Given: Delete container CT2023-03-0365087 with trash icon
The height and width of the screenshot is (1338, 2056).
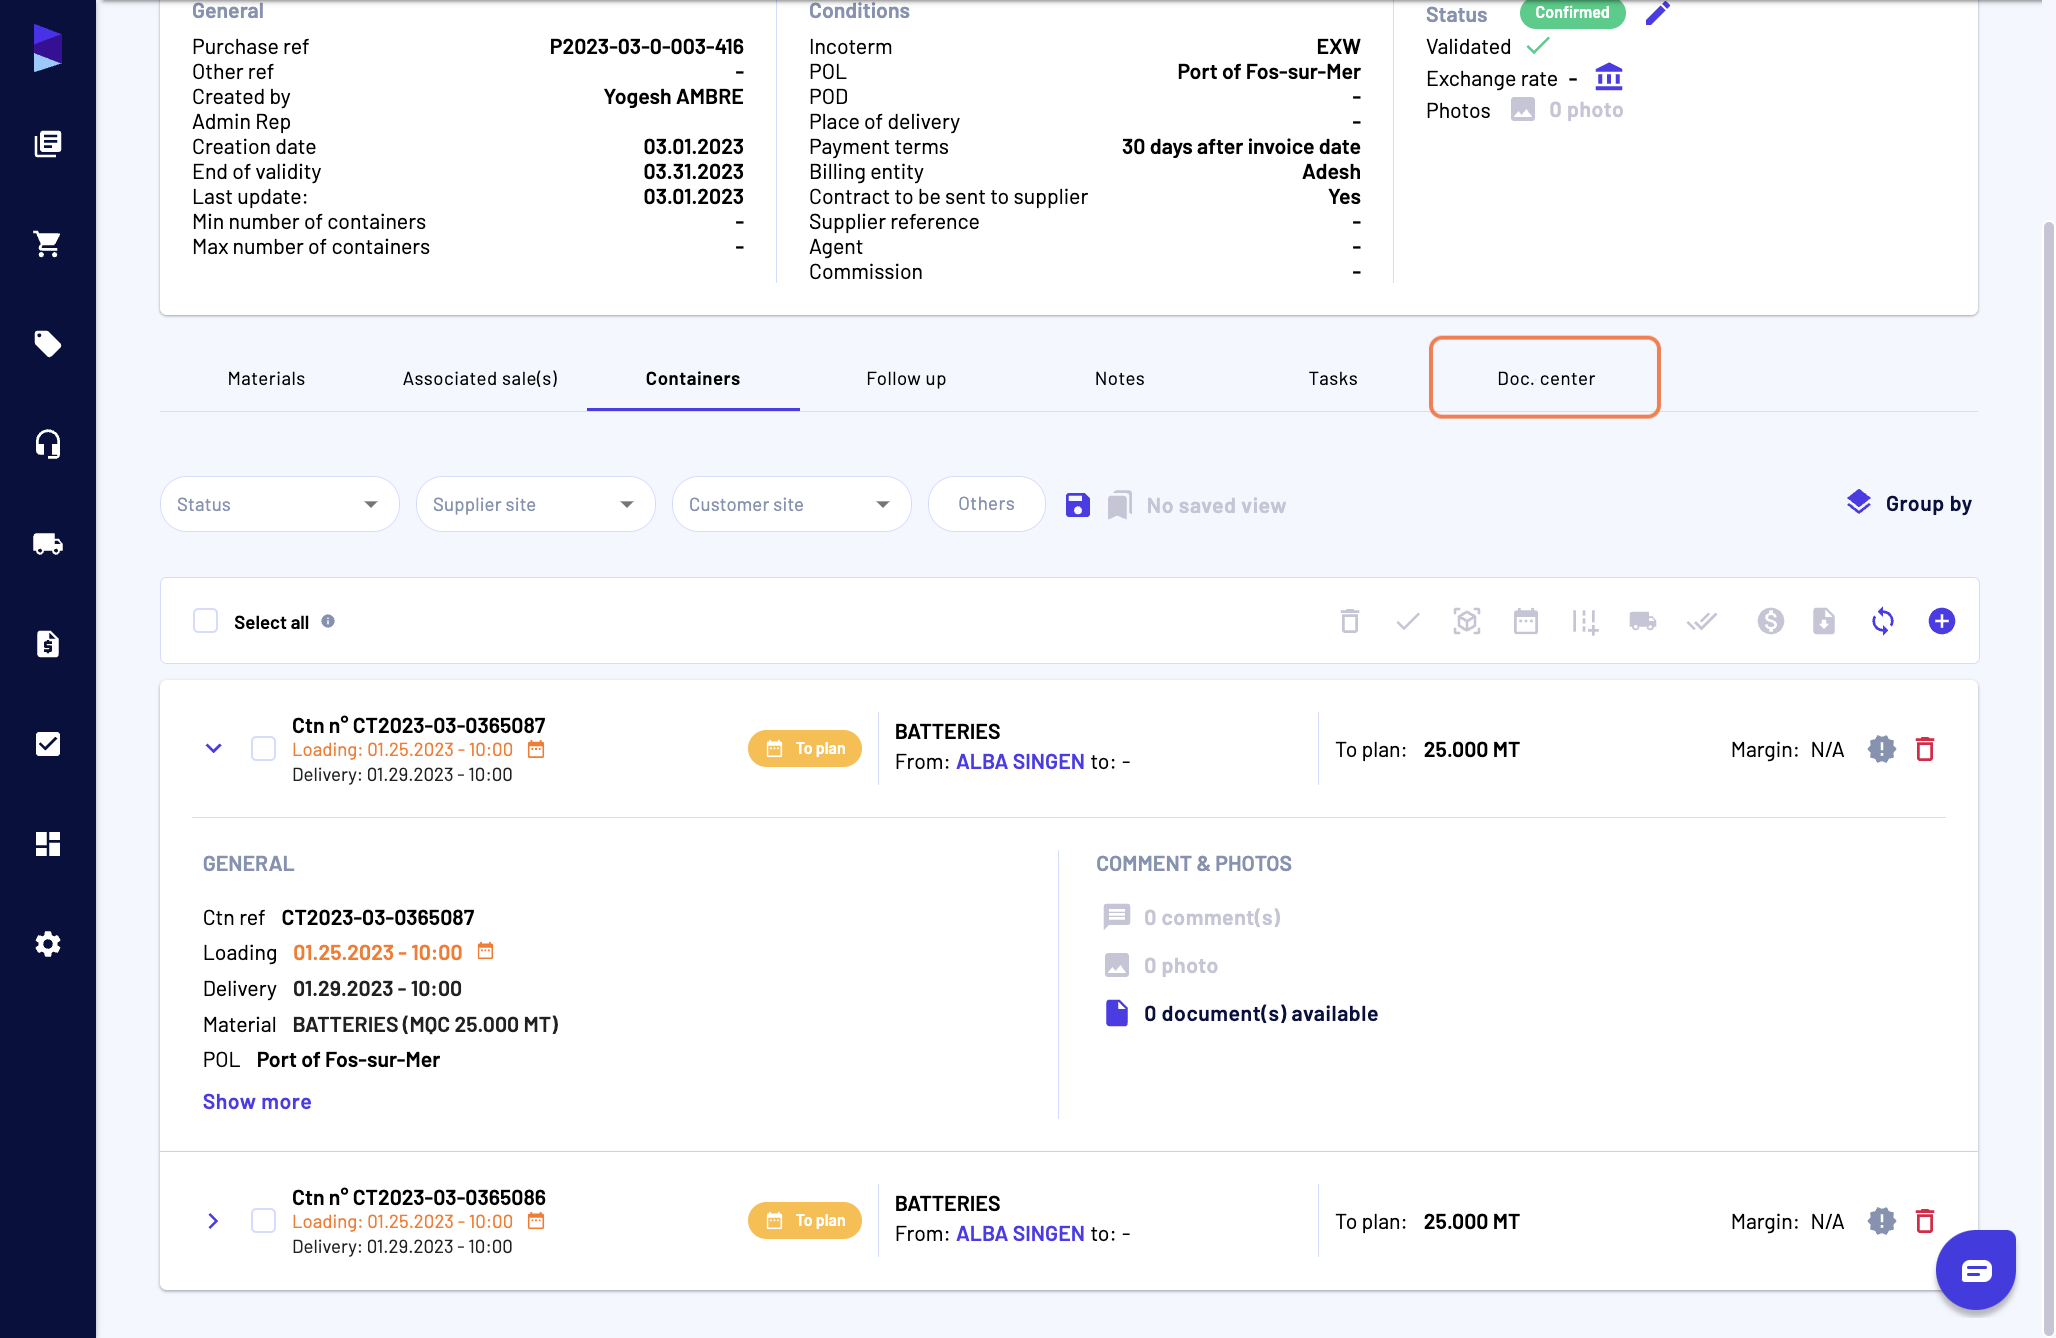Looking at the screenshot, I should (1925, 749).
